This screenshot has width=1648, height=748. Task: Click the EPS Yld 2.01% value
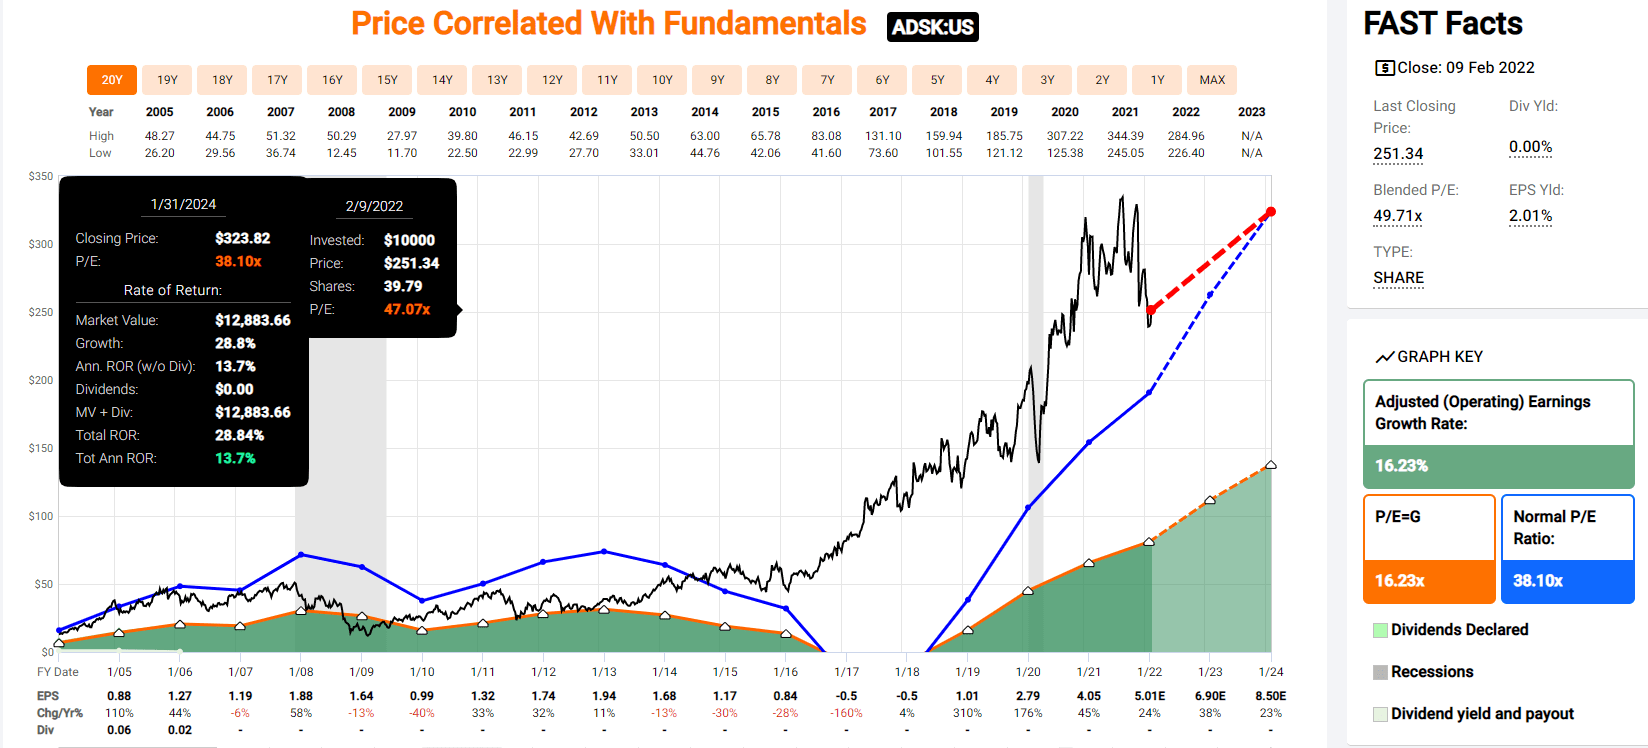(x=1530, y=216)
